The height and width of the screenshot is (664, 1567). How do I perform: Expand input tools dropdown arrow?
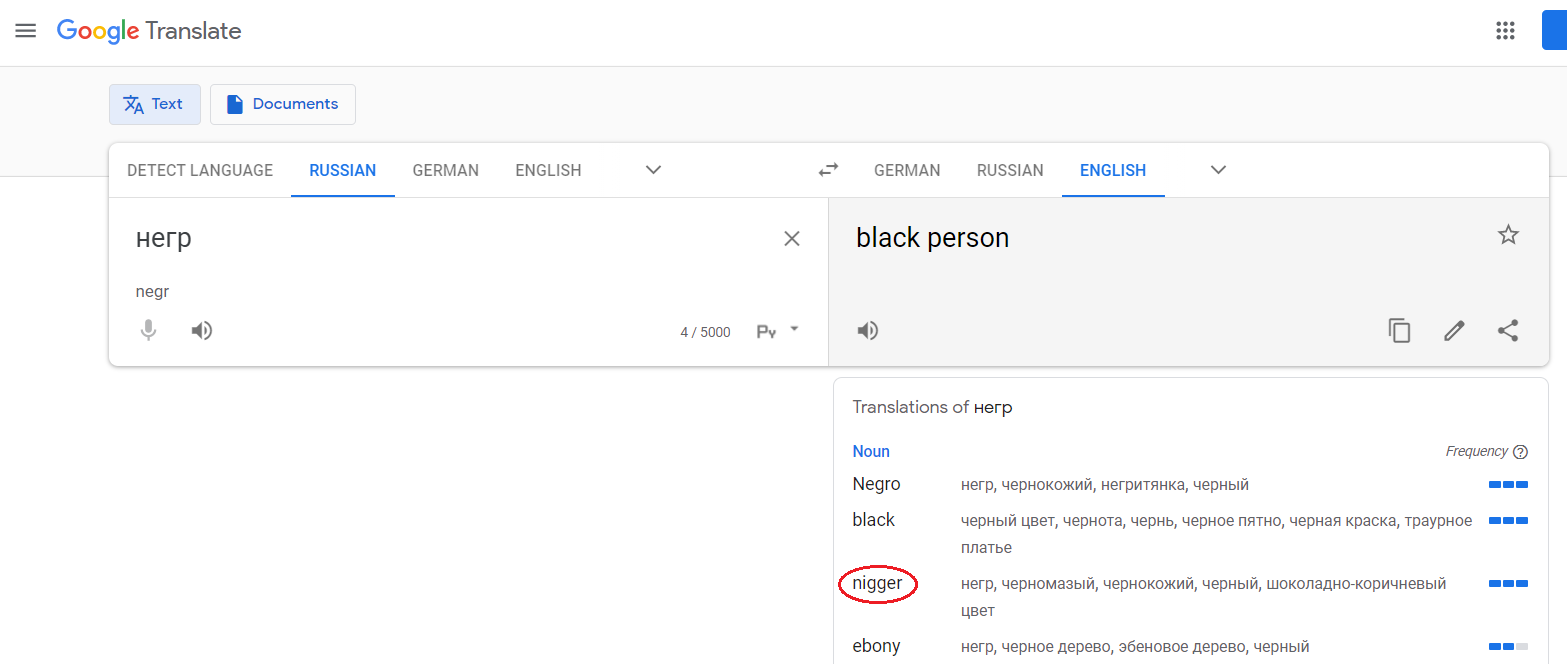(x=794, y=328)
